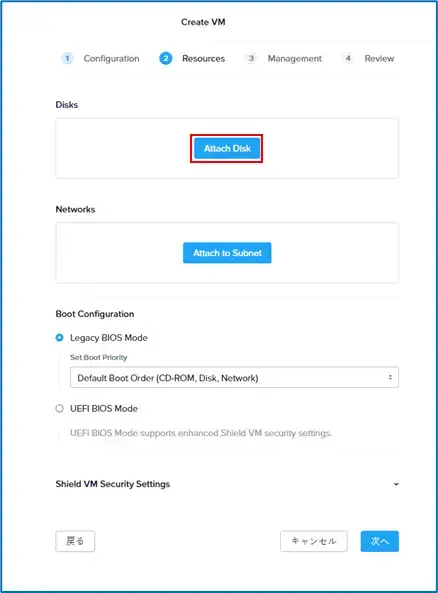438x593 pixels.
Task: Click the 戻る (back) button
Action: (75, 541)
